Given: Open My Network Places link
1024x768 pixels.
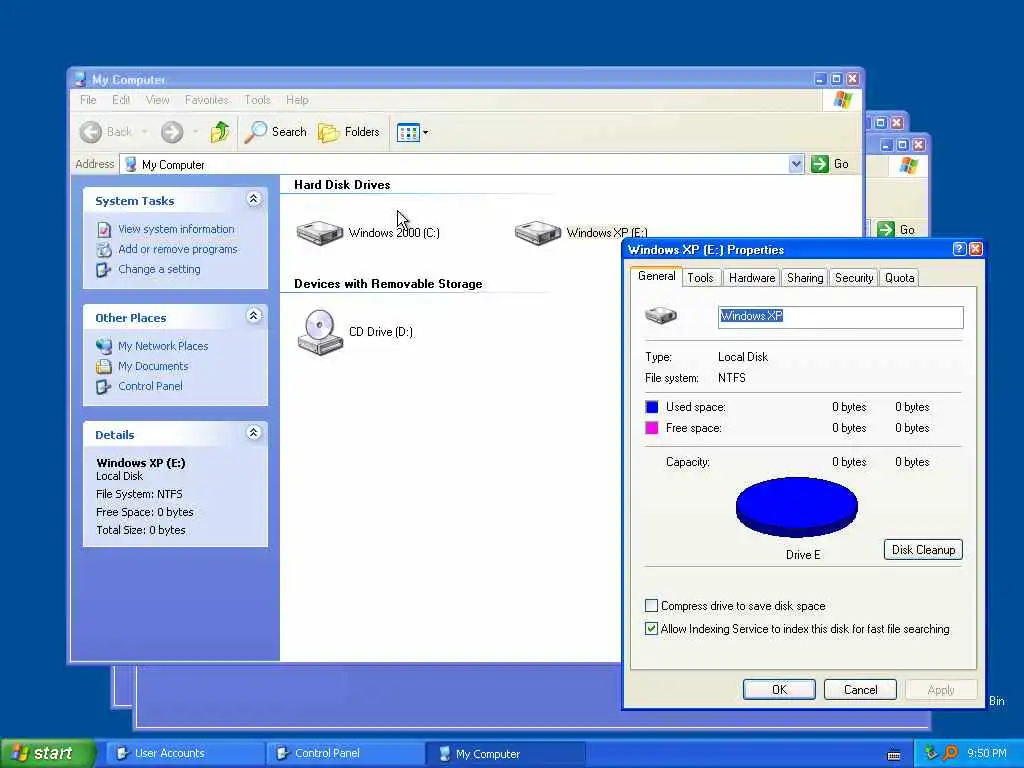Looking at the screenshot, I should (x=163, y=346).
